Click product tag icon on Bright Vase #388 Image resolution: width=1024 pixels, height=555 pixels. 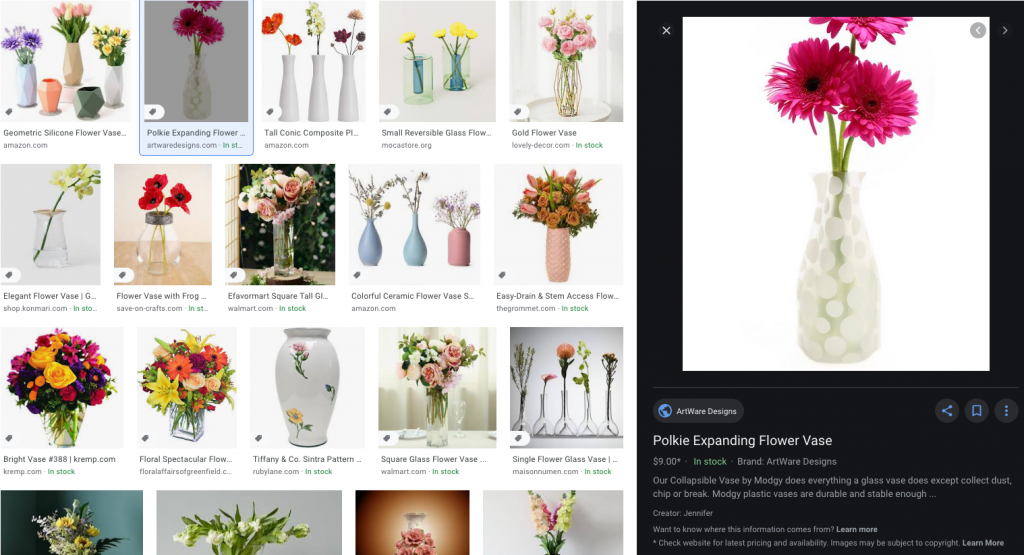(x=9, y=438)
